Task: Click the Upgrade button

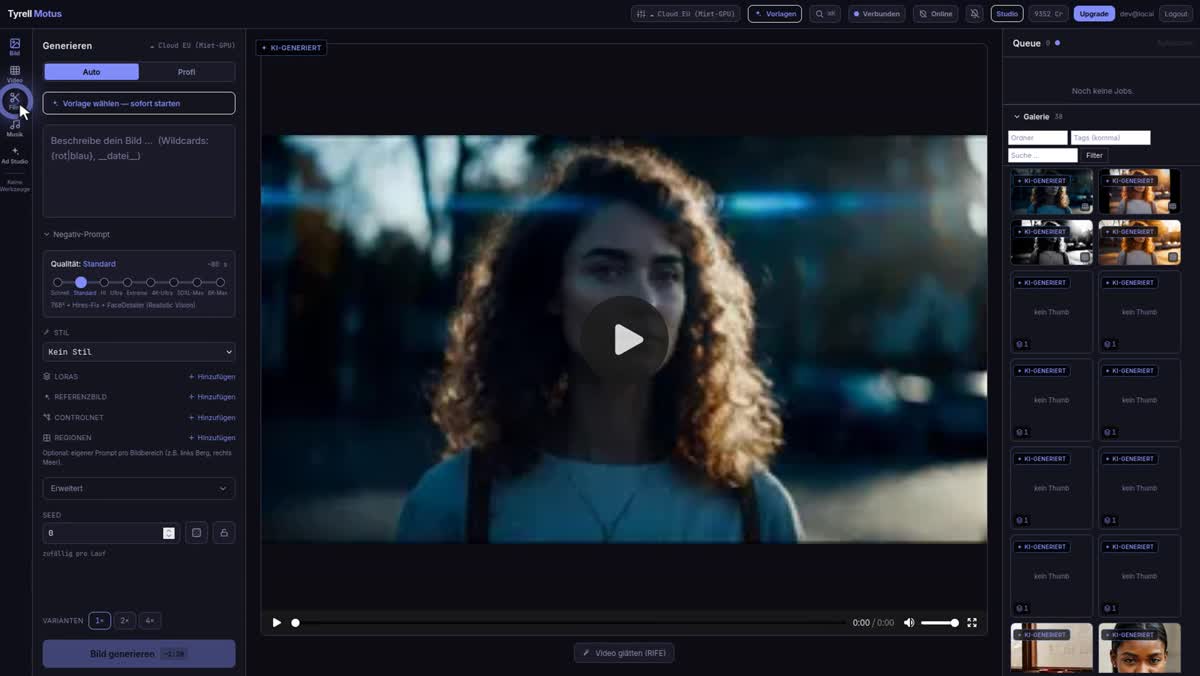Action: coord(1094,14)
